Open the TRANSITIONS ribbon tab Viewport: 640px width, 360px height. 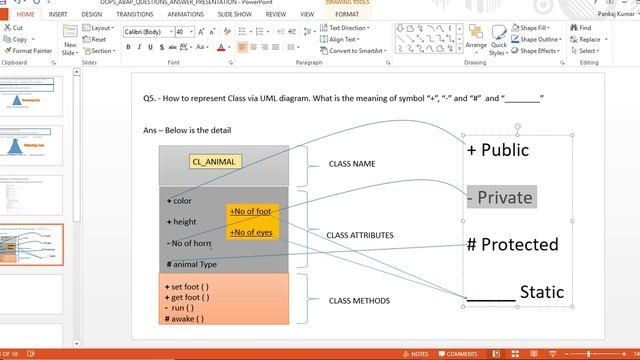(x=135, y=14)
